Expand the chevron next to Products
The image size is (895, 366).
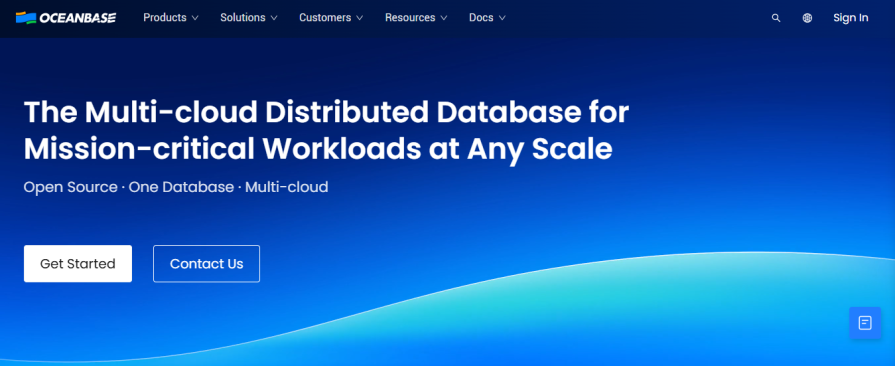click(x=195, y=18)
